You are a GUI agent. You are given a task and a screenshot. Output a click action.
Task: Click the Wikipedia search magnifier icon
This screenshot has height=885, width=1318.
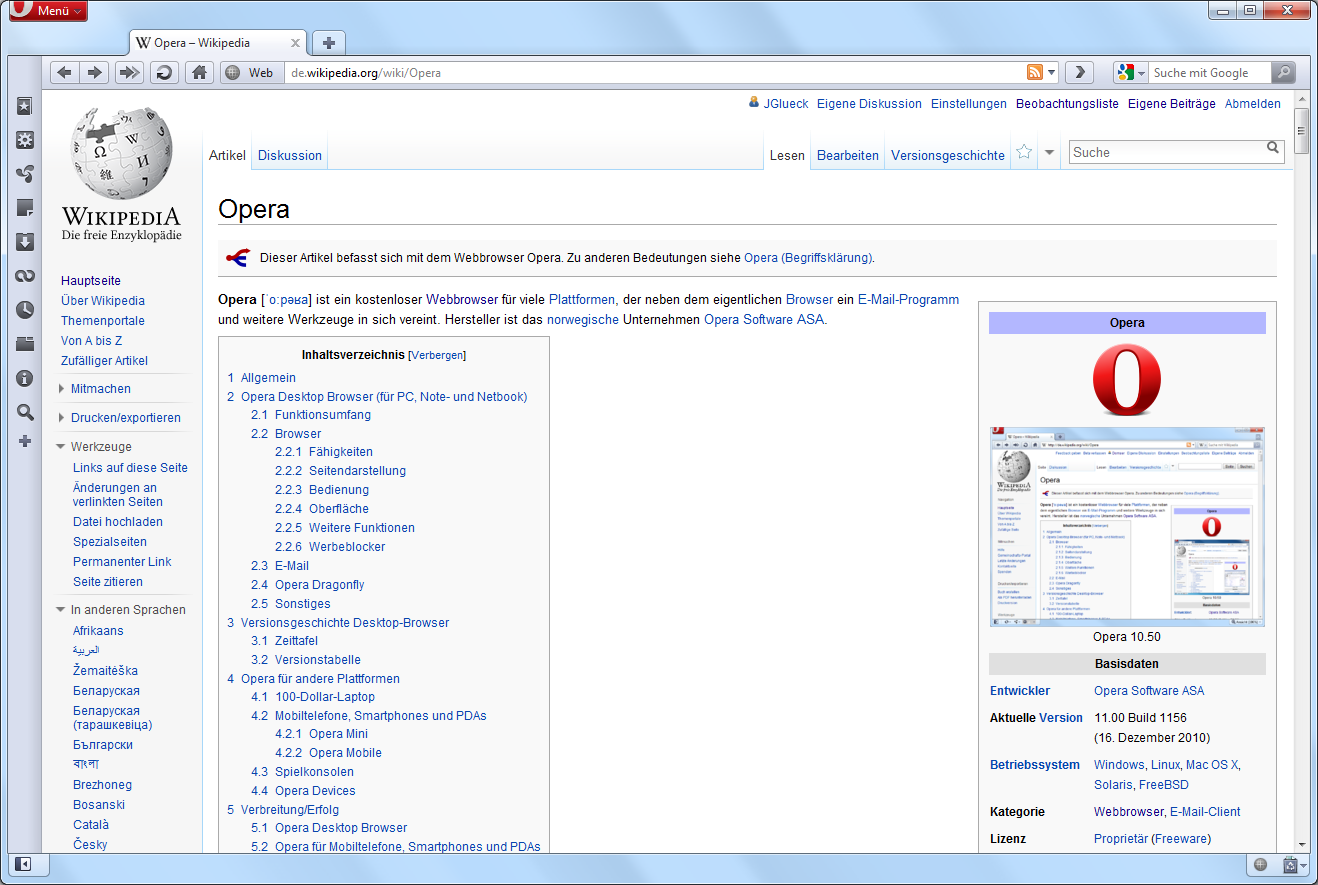pyautogui.click(x=1273, y=148)
